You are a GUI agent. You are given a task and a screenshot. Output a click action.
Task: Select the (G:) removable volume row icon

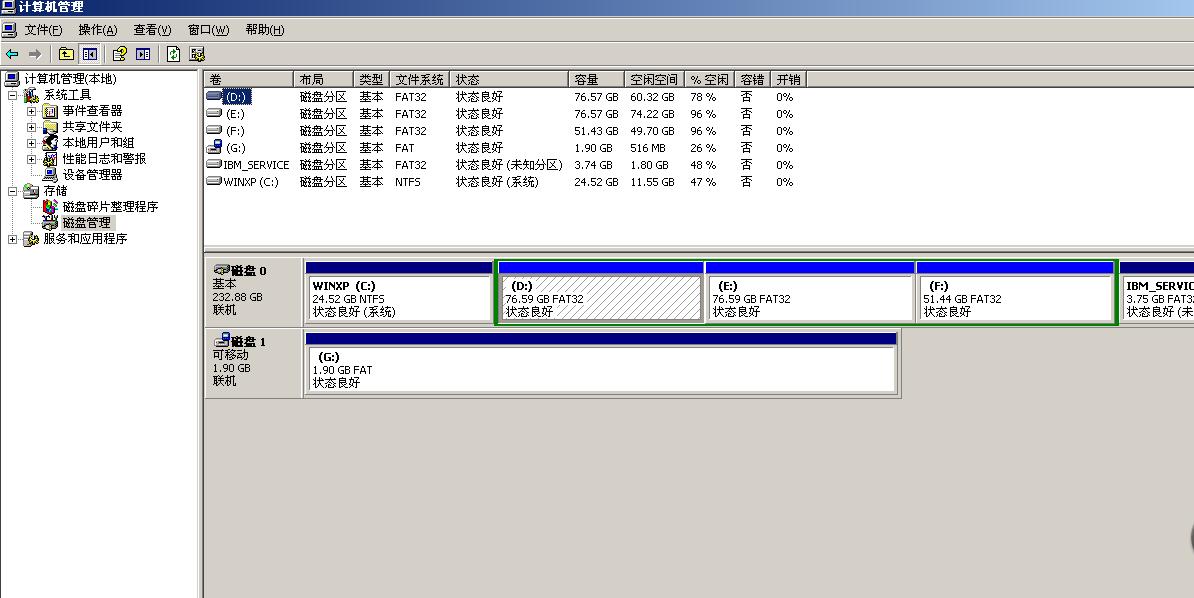213,148
